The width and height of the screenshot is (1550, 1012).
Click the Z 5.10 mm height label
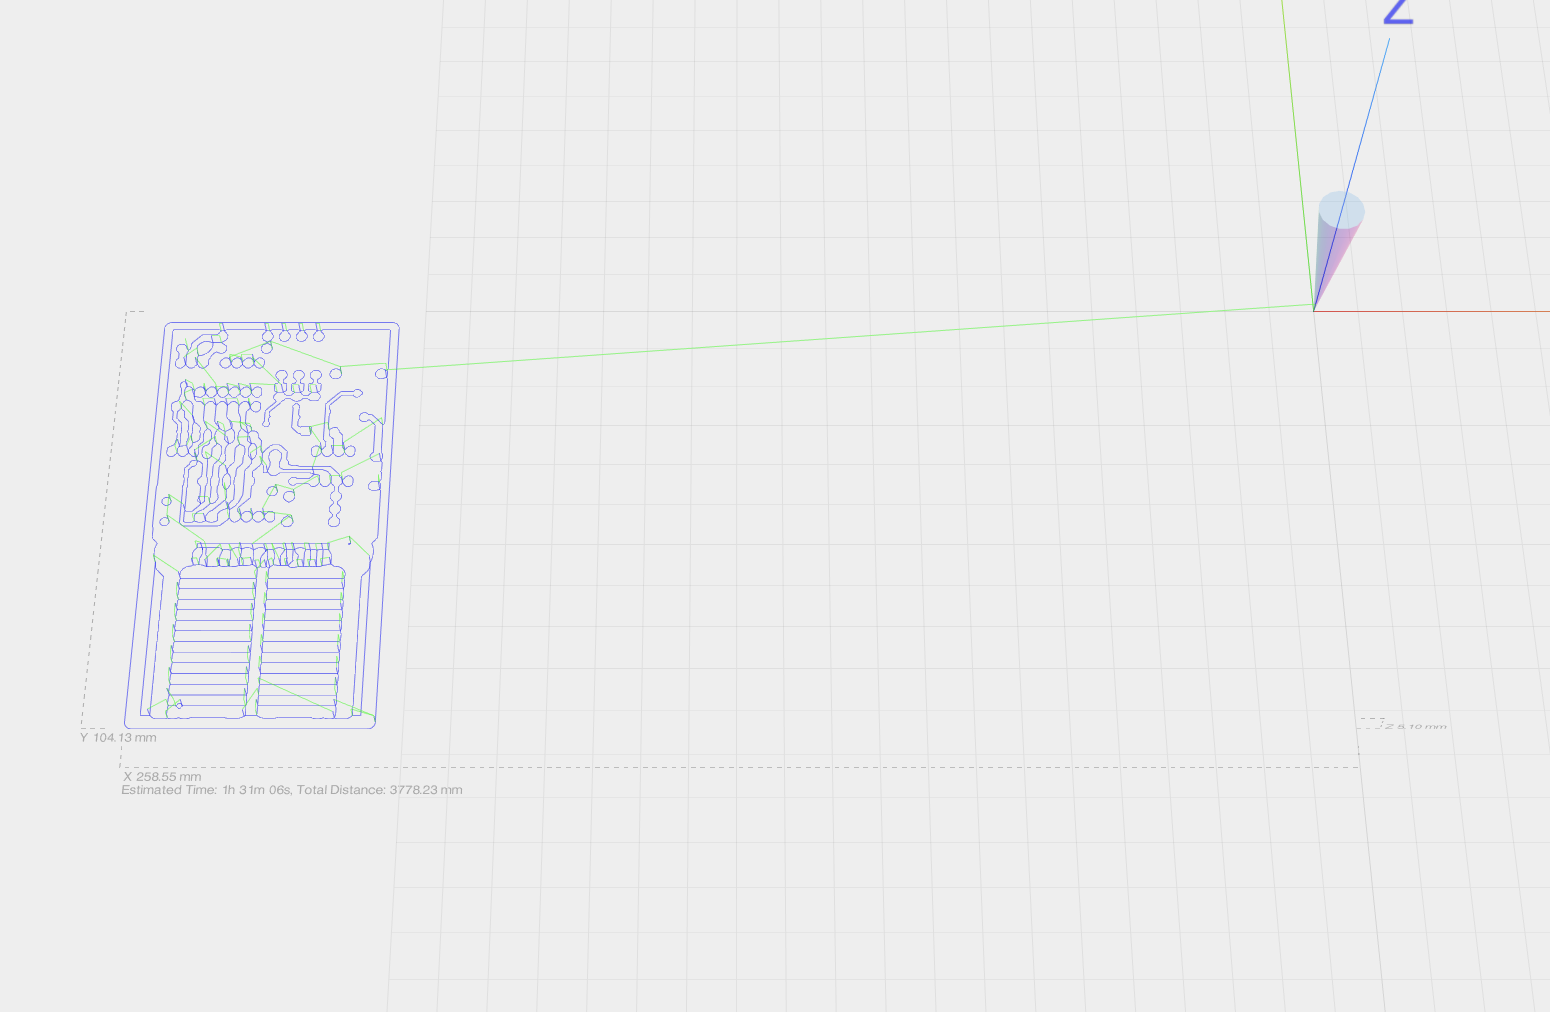point(1412,726)
